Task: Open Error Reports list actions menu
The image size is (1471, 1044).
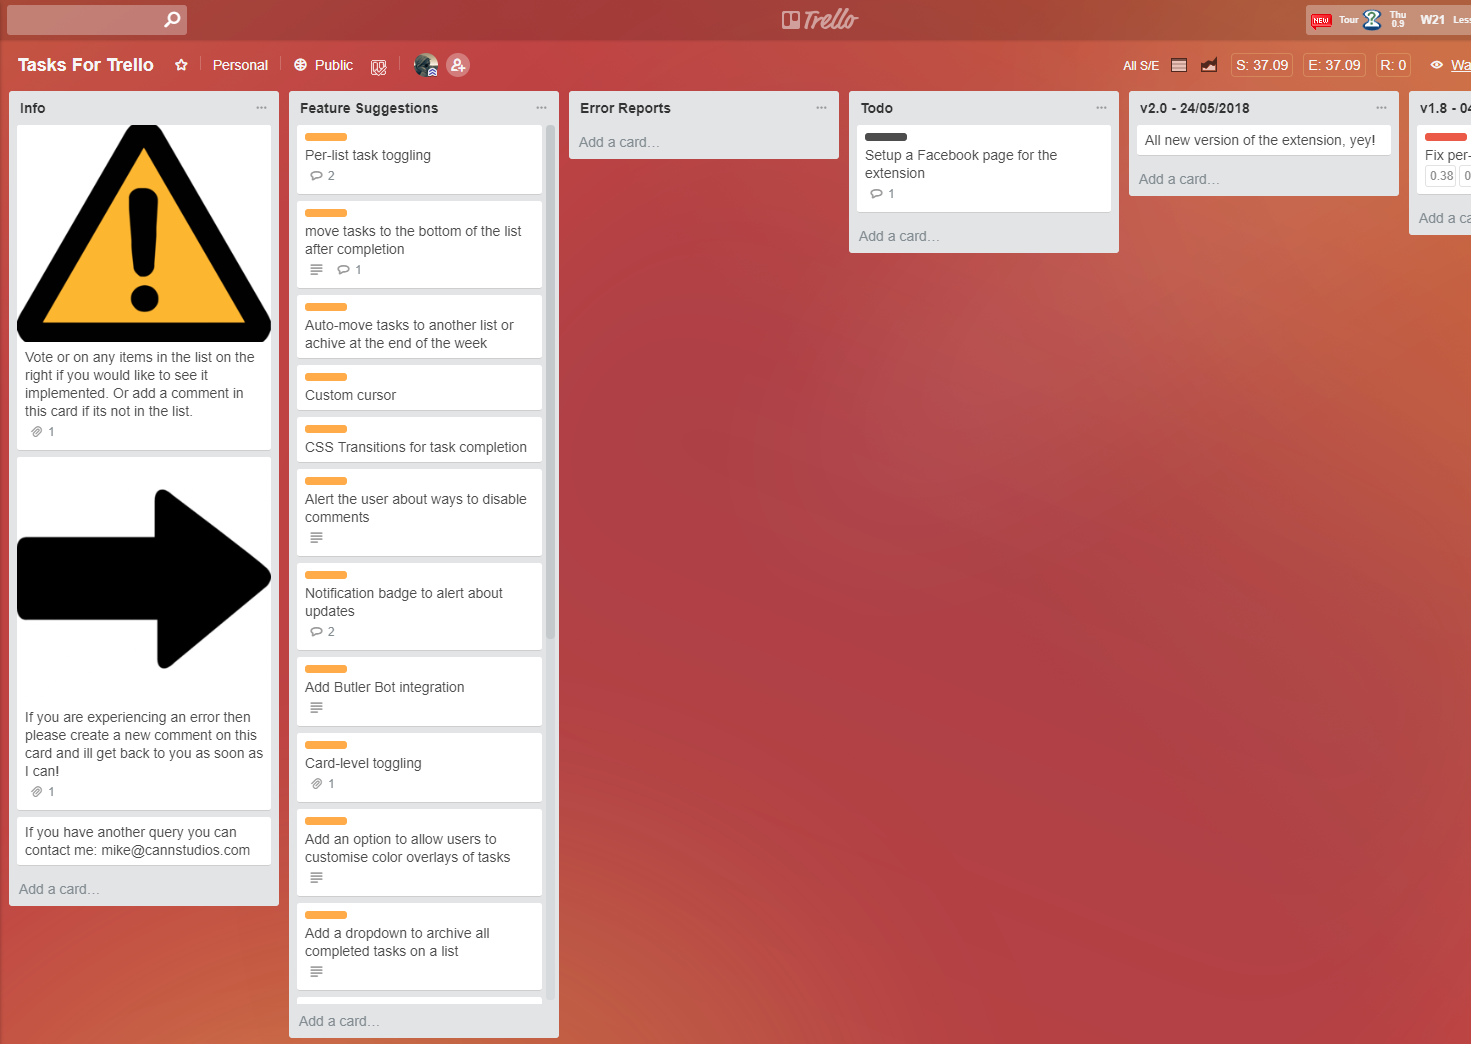Action: pyautogui.click(x=821, y=108)
